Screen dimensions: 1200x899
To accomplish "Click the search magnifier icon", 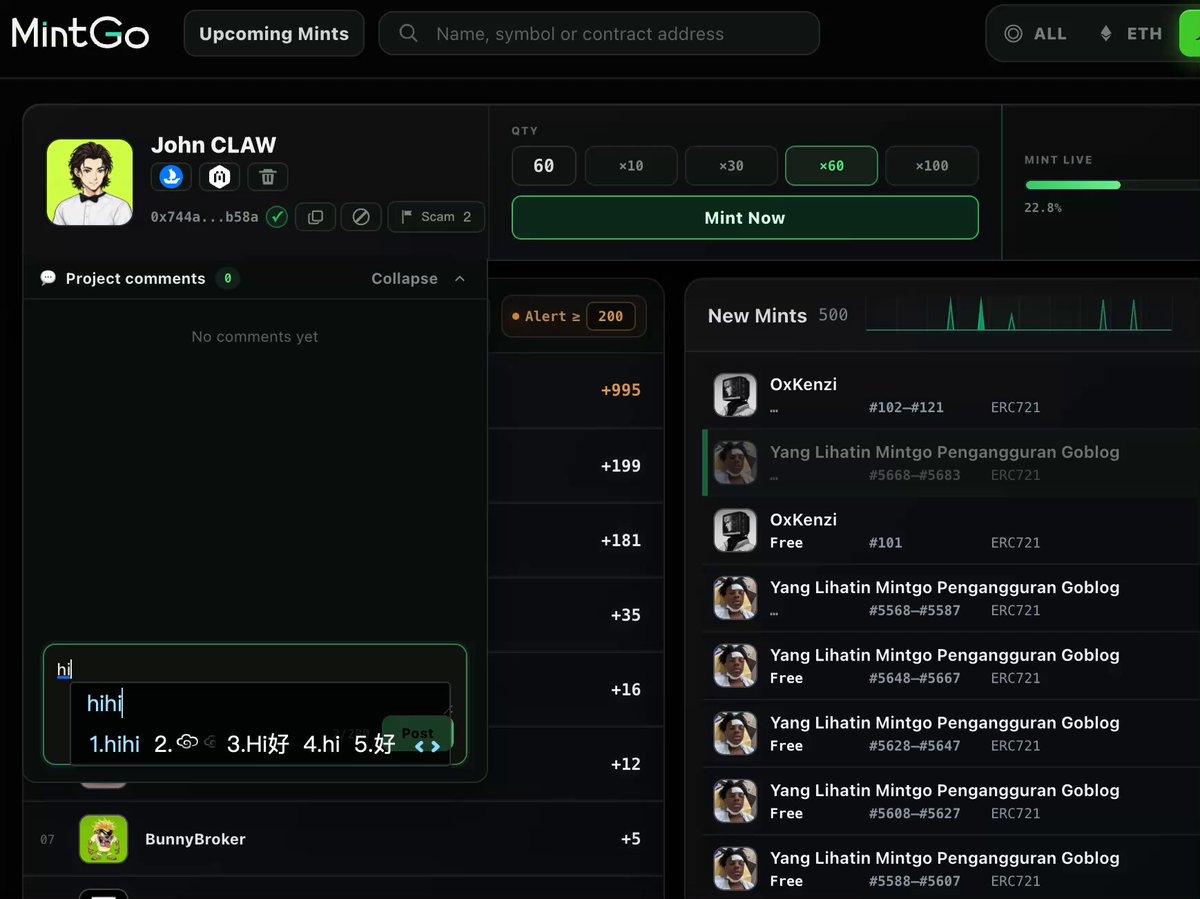I will (408, 33).
